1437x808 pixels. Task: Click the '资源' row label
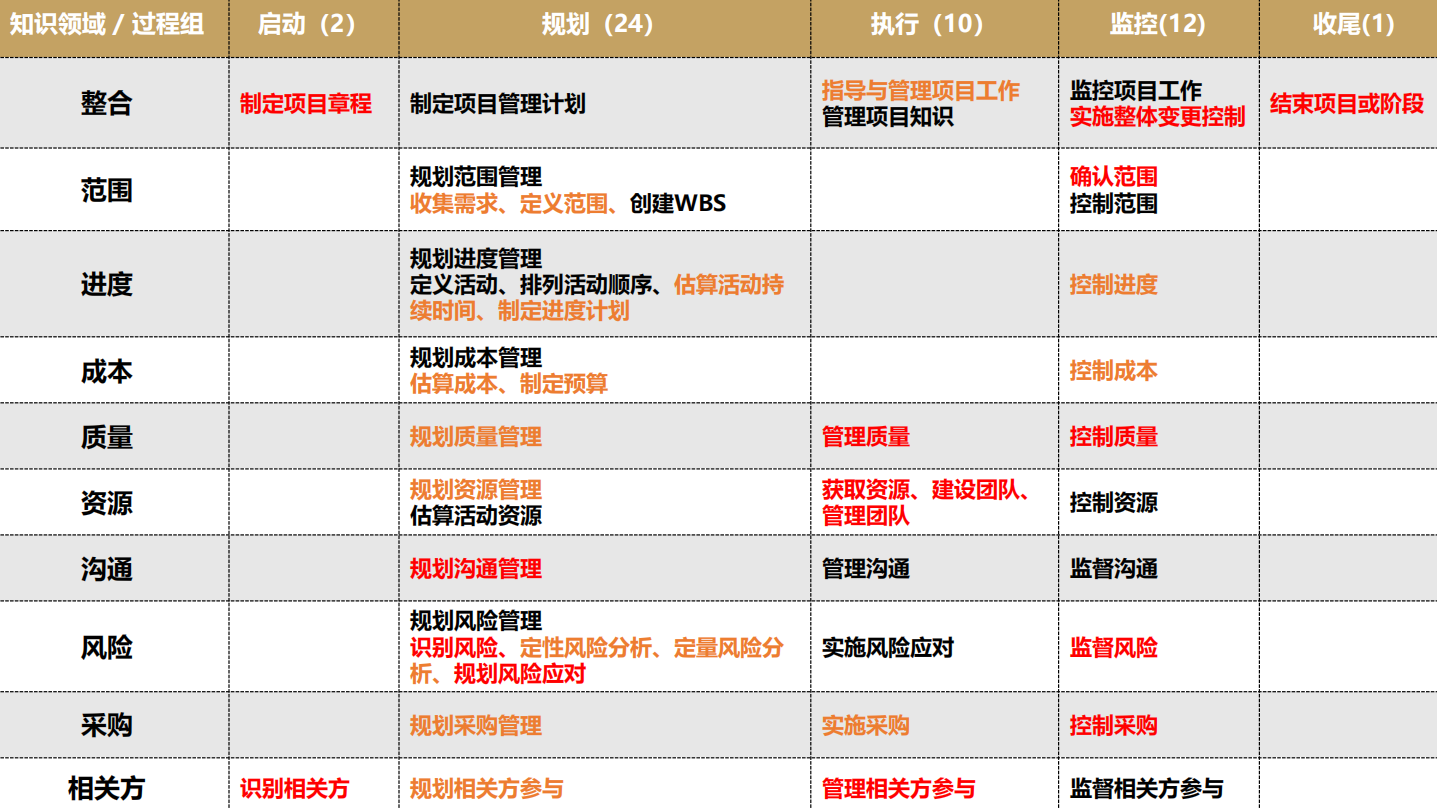[106, 503]
